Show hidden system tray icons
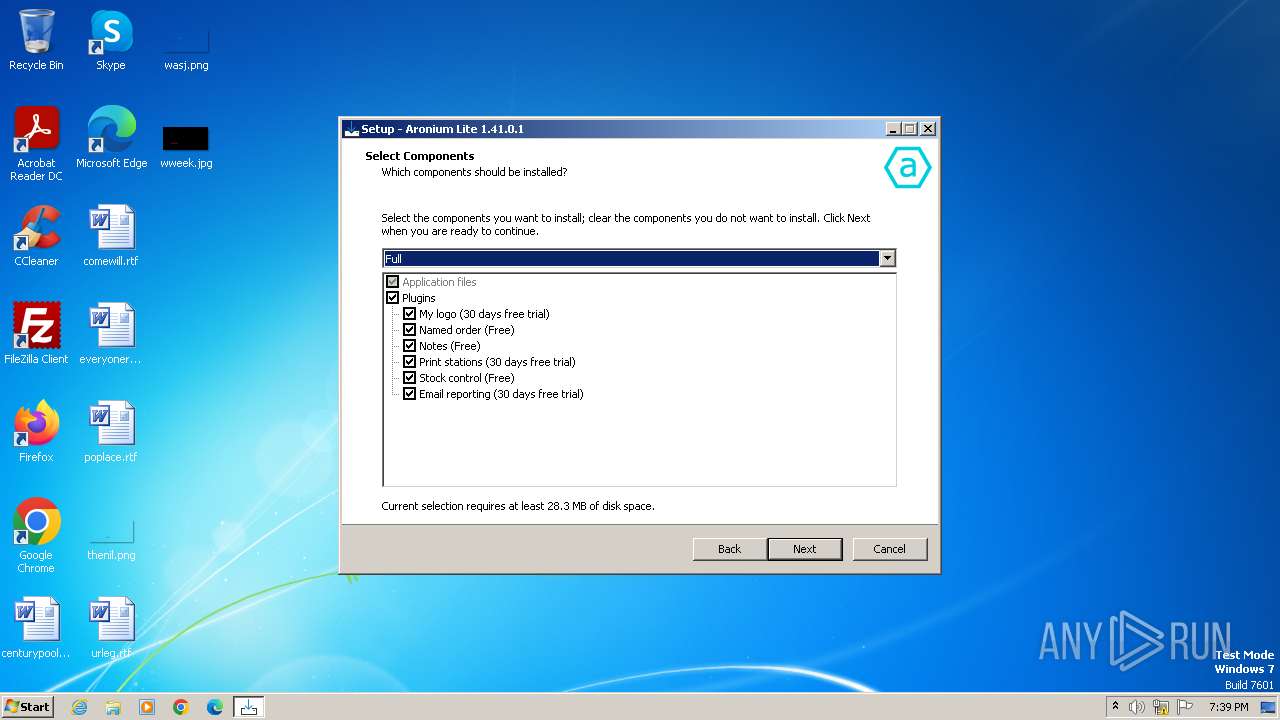1280x720 pixels. (x=1115, y=706)
